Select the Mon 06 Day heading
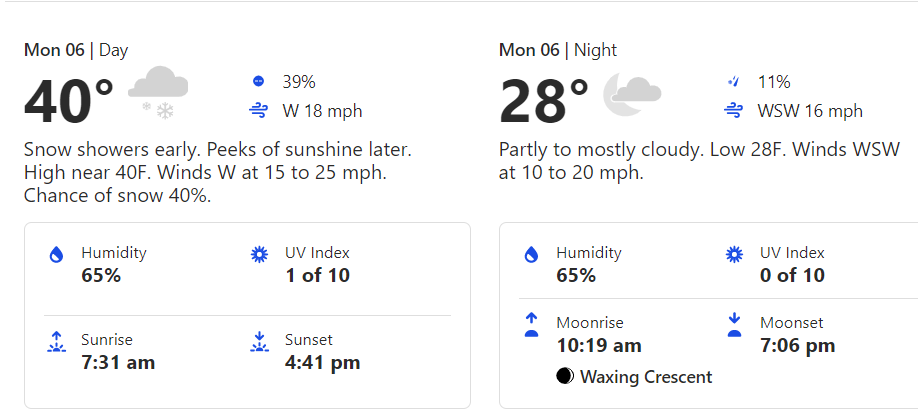The image size is (918, 411). pos(76,50)
